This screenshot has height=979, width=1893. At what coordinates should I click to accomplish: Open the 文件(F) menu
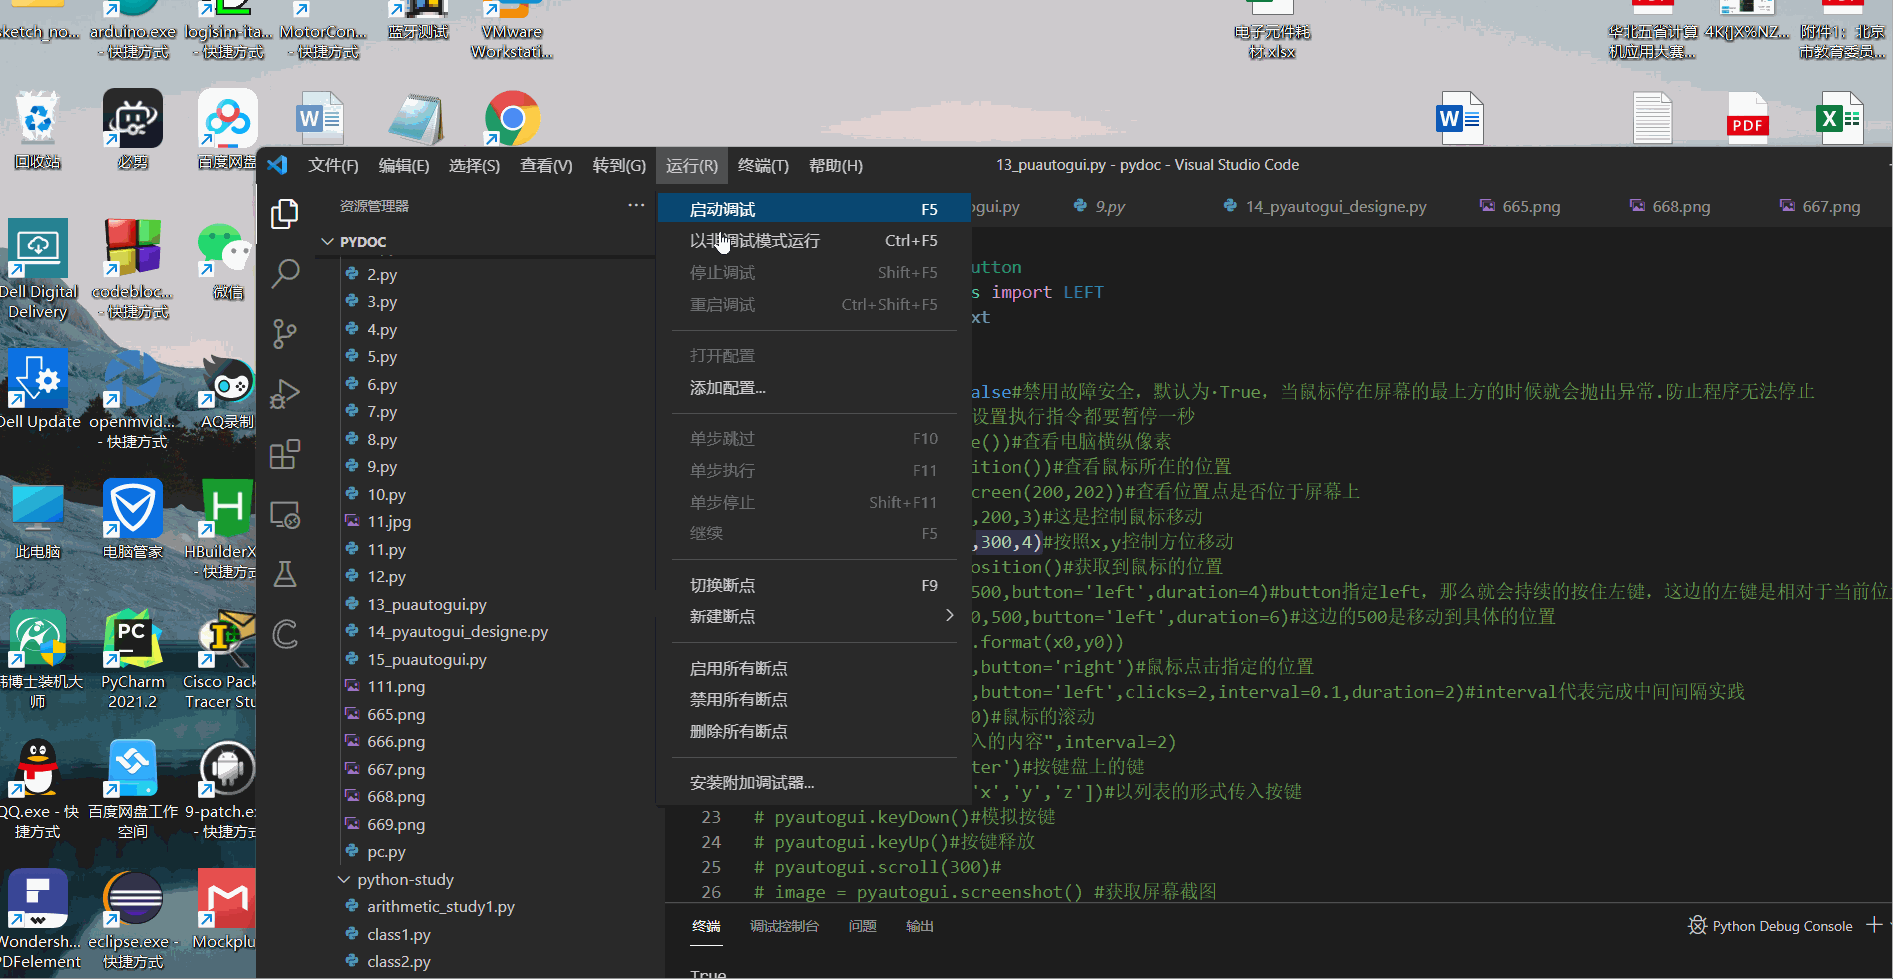333,165
